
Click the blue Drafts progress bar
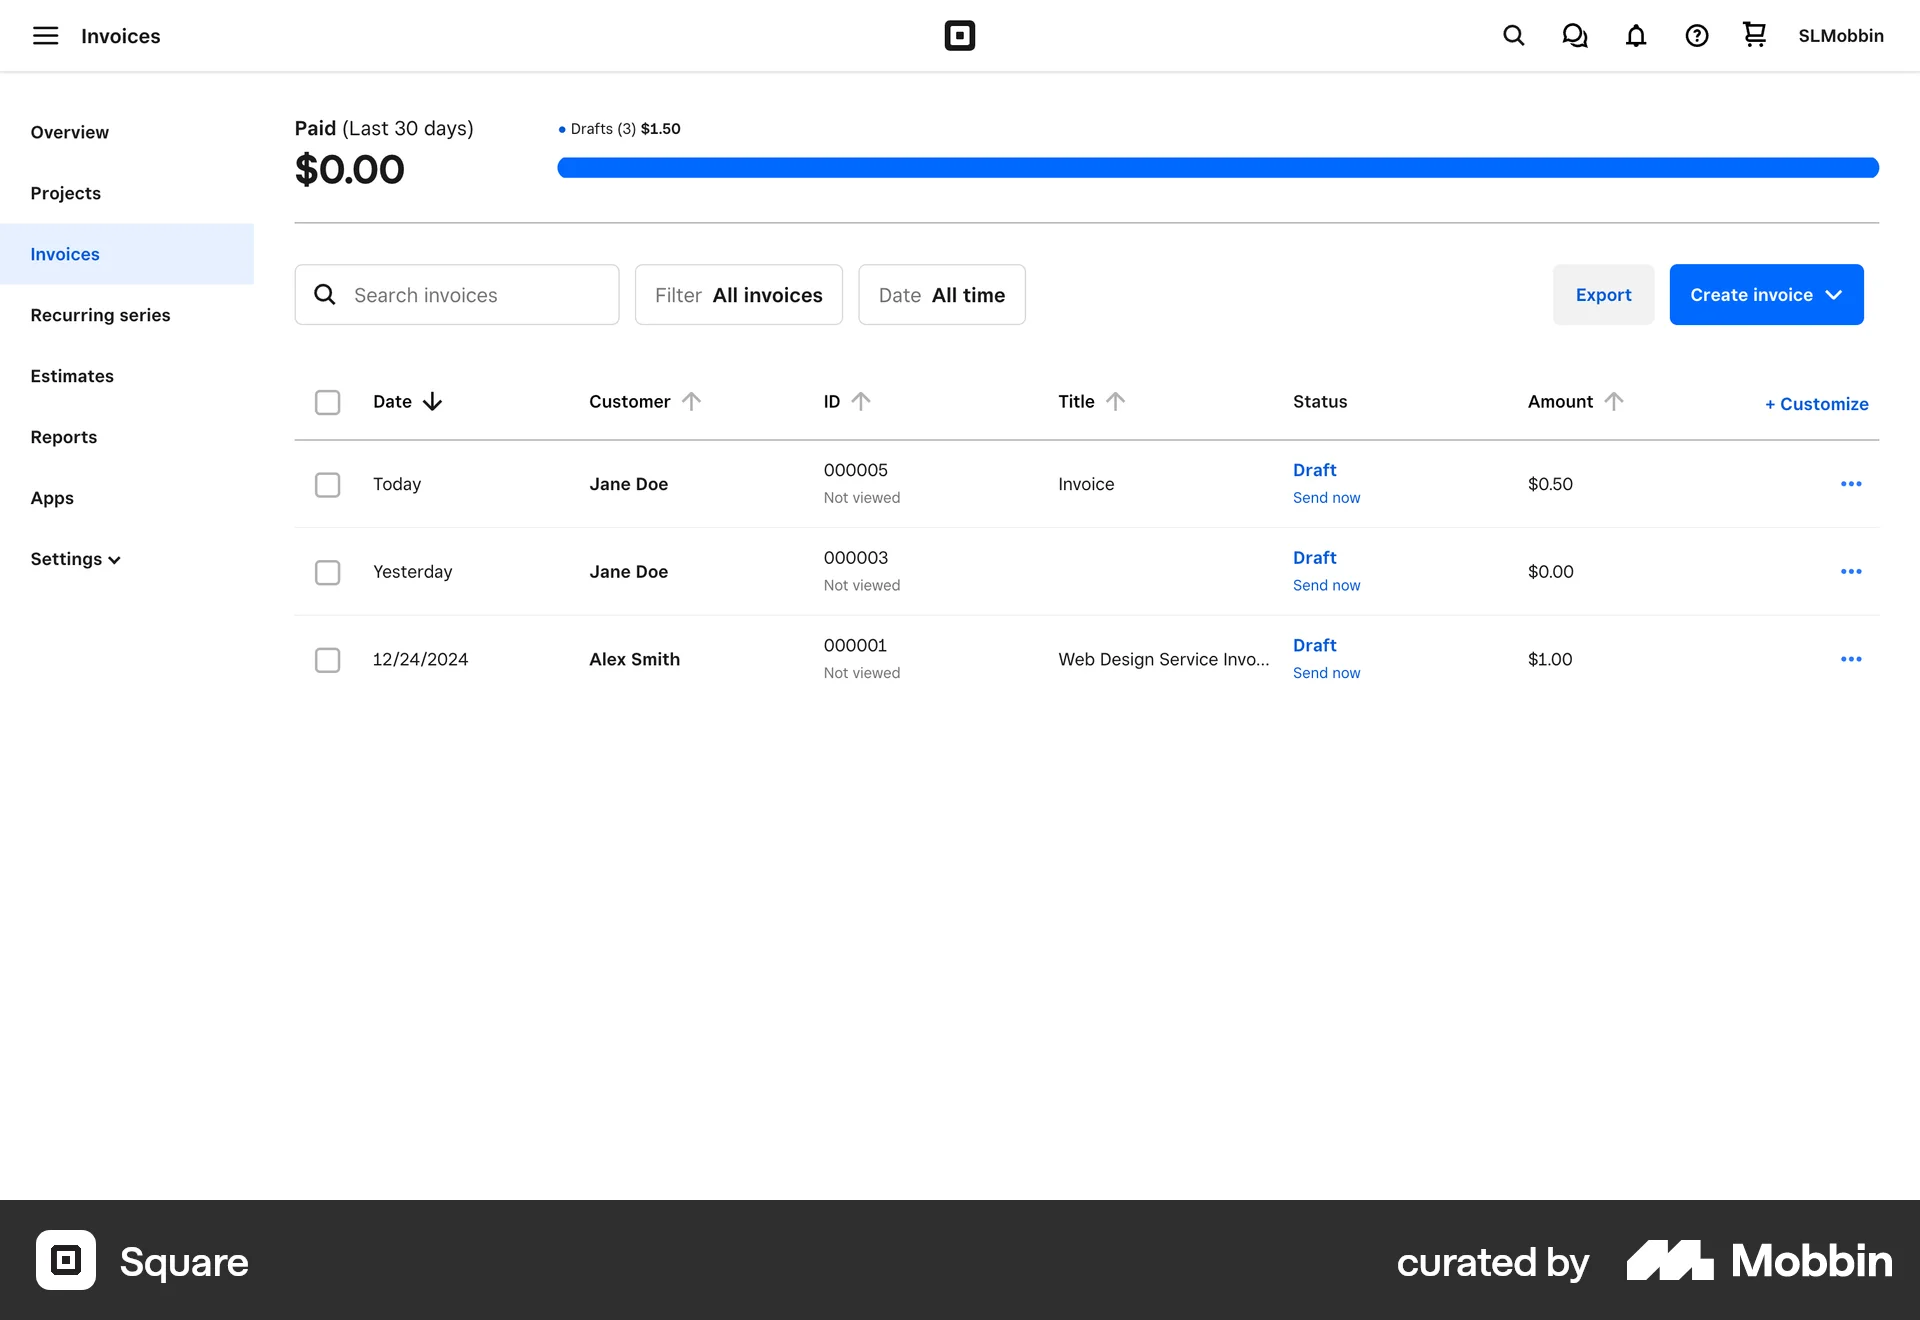1218,167
